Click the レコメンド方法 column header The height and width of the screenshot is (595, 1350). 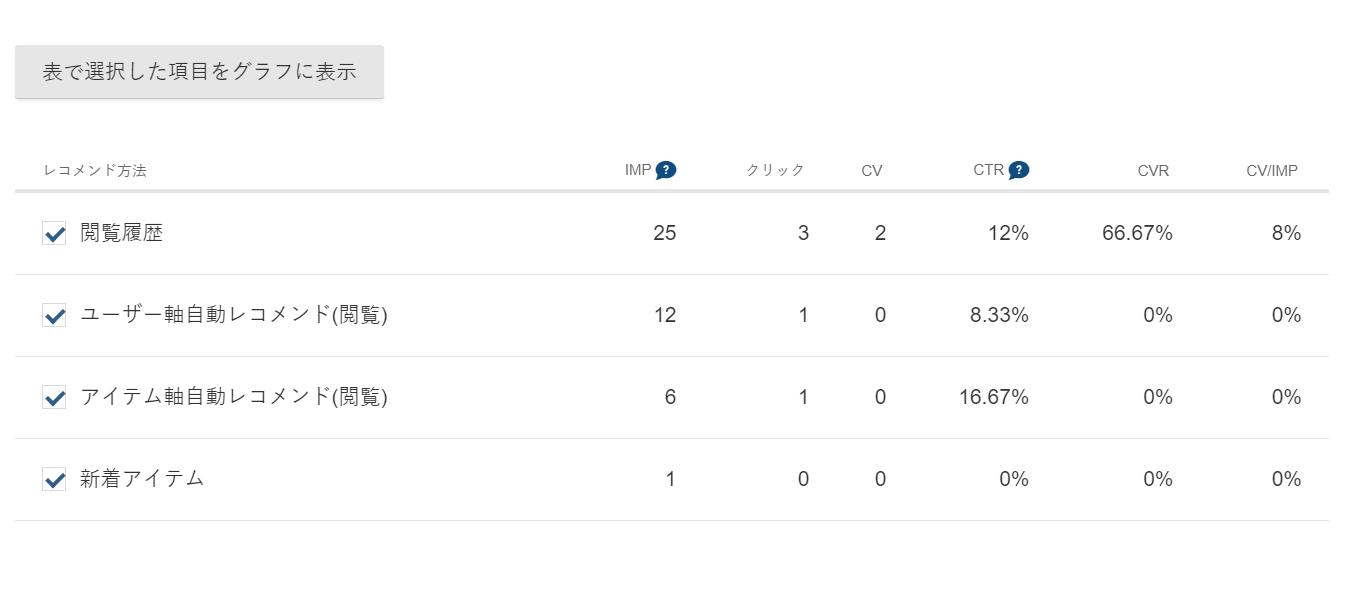[95, 171]
